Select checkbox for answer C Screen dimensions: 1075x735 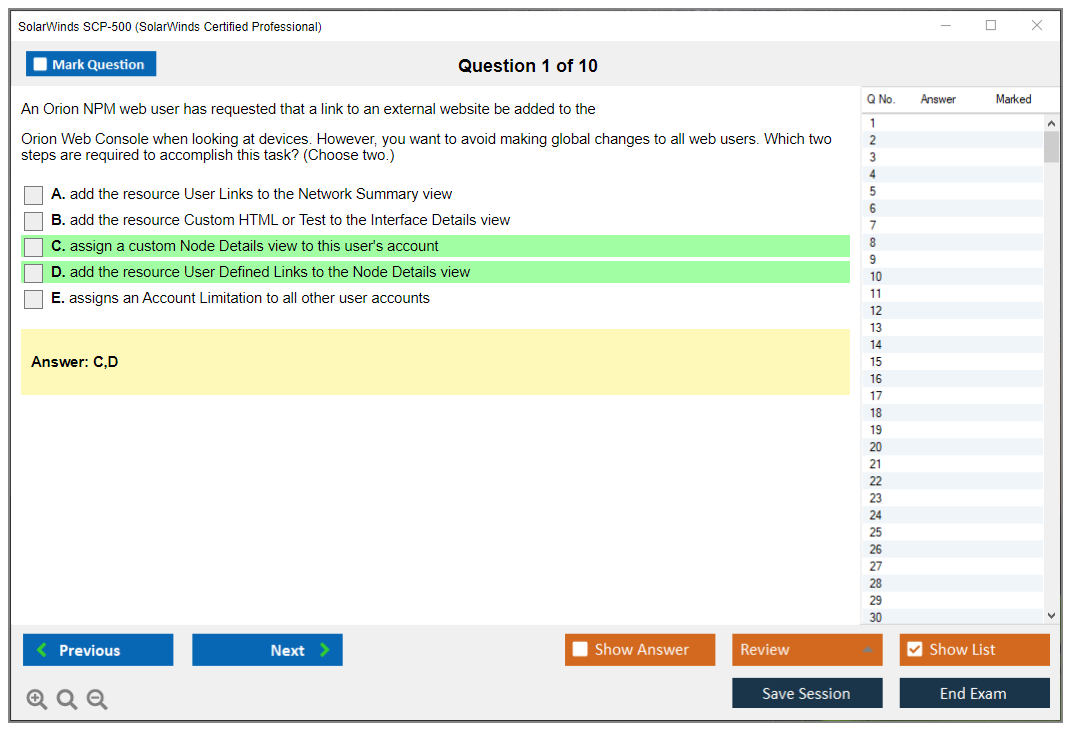click(34, 247)
